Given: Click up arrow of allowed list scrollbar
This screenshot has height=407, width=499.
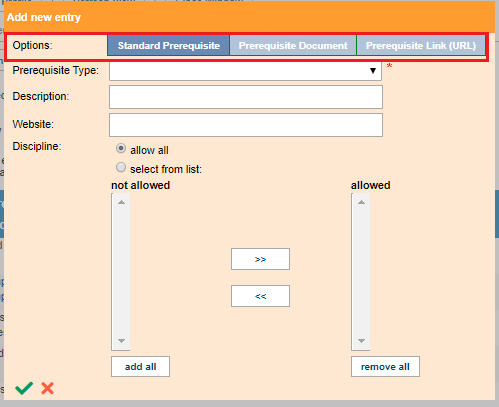Looking at the screenshot, I should (361, 202).
